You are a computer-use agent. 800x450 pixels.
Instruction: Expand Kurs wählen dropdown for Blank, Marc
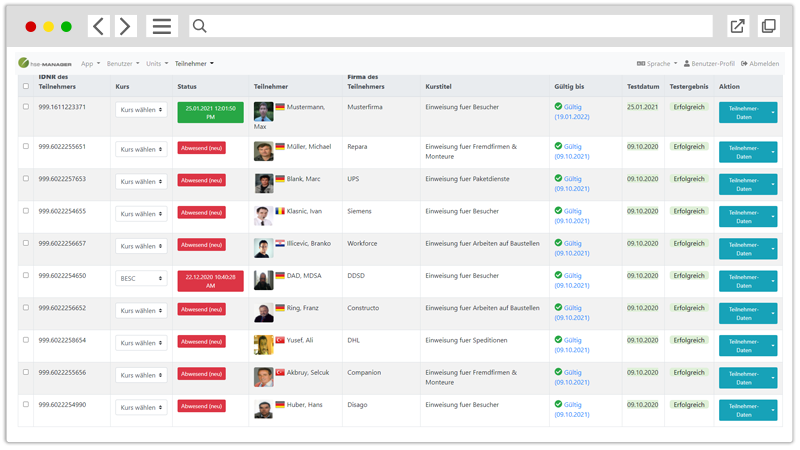coord(141,181)
